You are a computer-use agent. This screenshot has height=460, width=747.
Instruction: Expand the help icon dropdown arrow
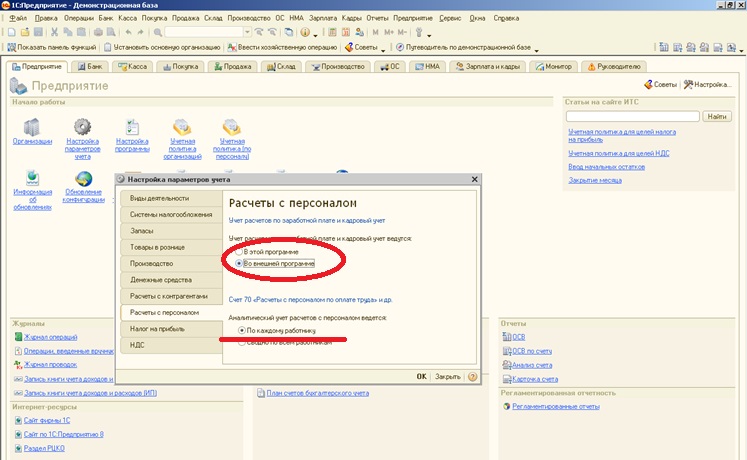pos(315,34)
